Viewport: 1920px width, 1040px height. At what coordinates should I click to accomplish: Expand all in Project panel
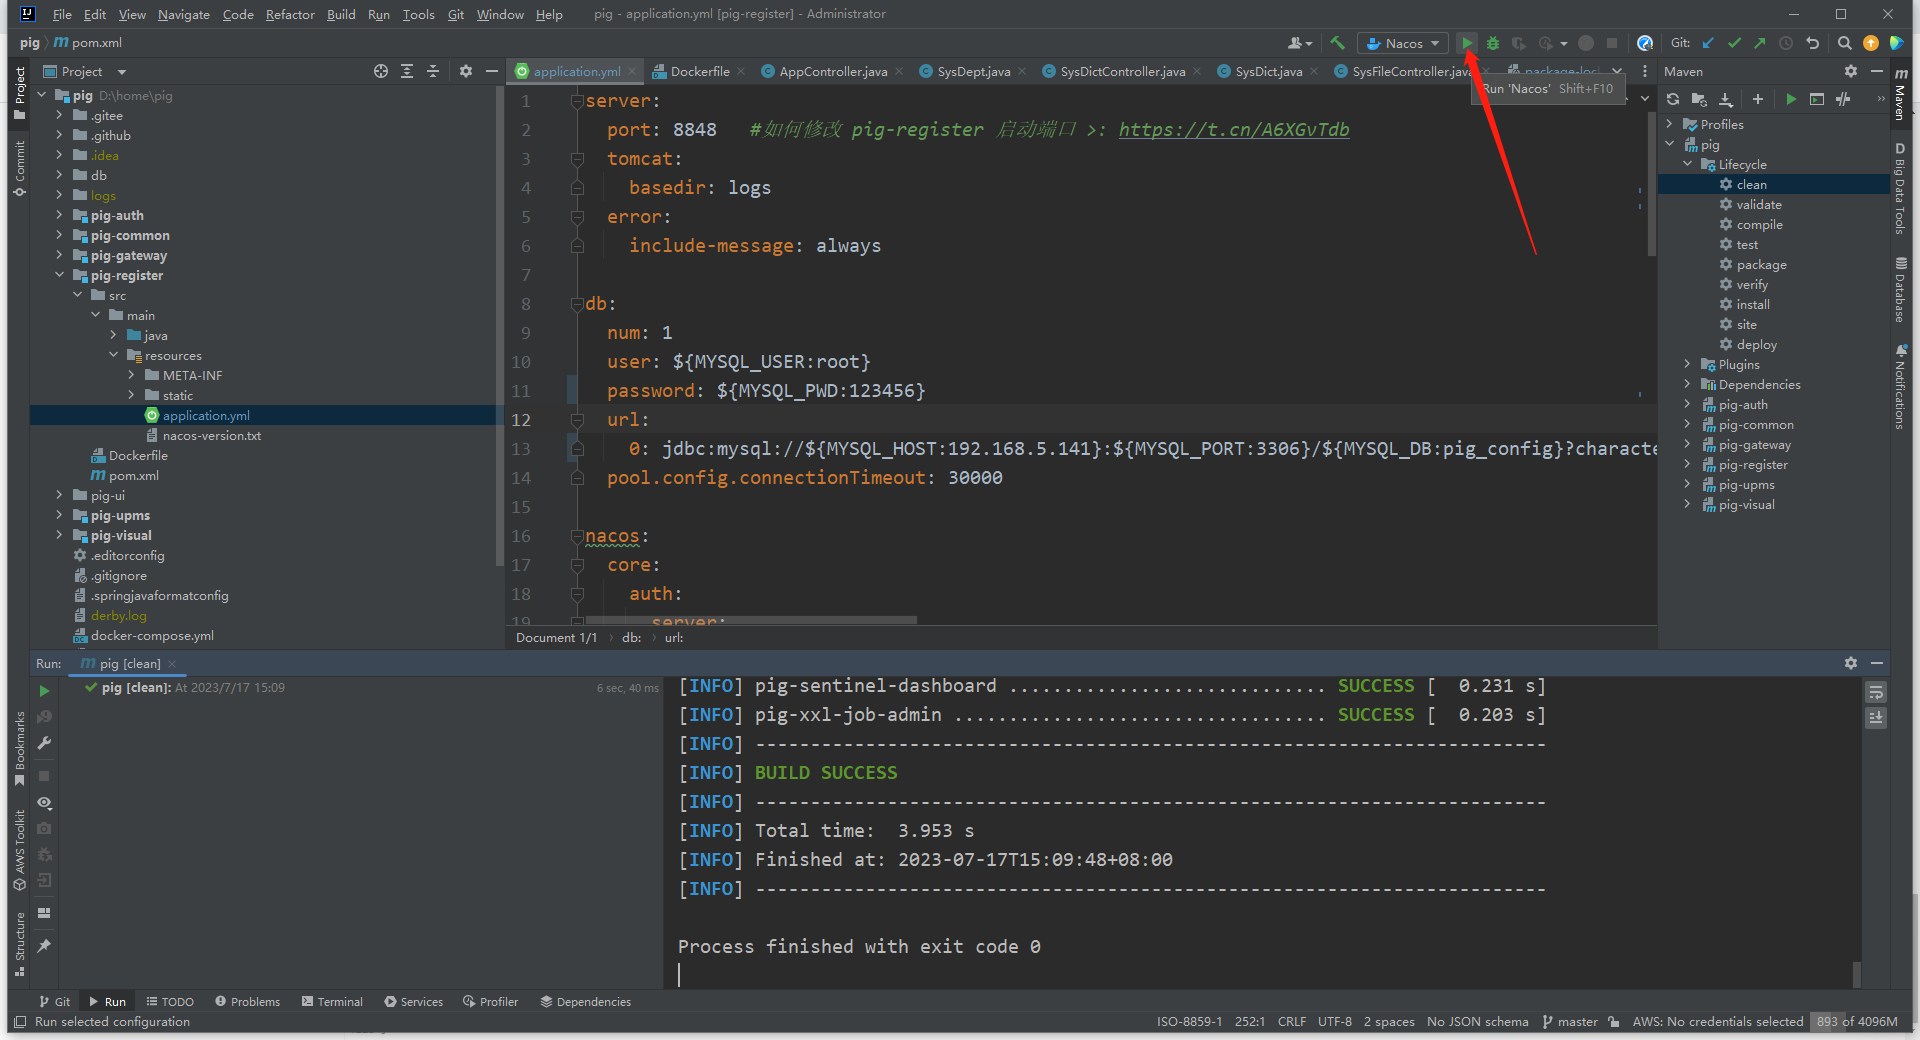pos(407,71)
